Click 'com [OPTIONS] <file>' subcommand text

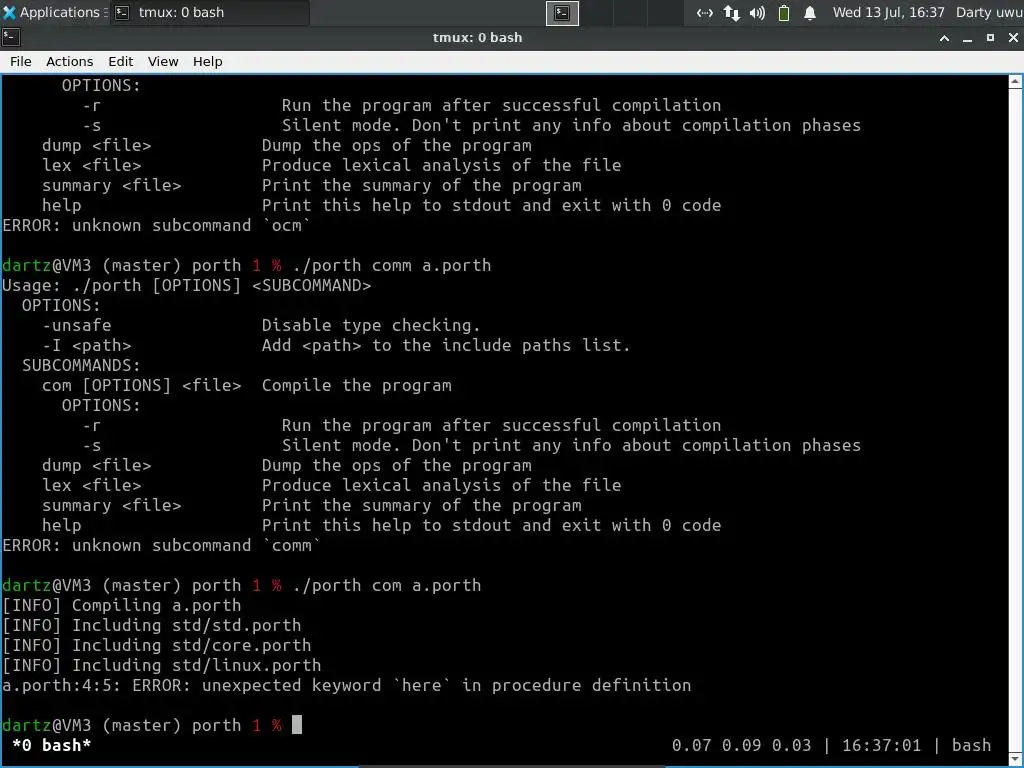pyautogui.click(x=141, y=385)
